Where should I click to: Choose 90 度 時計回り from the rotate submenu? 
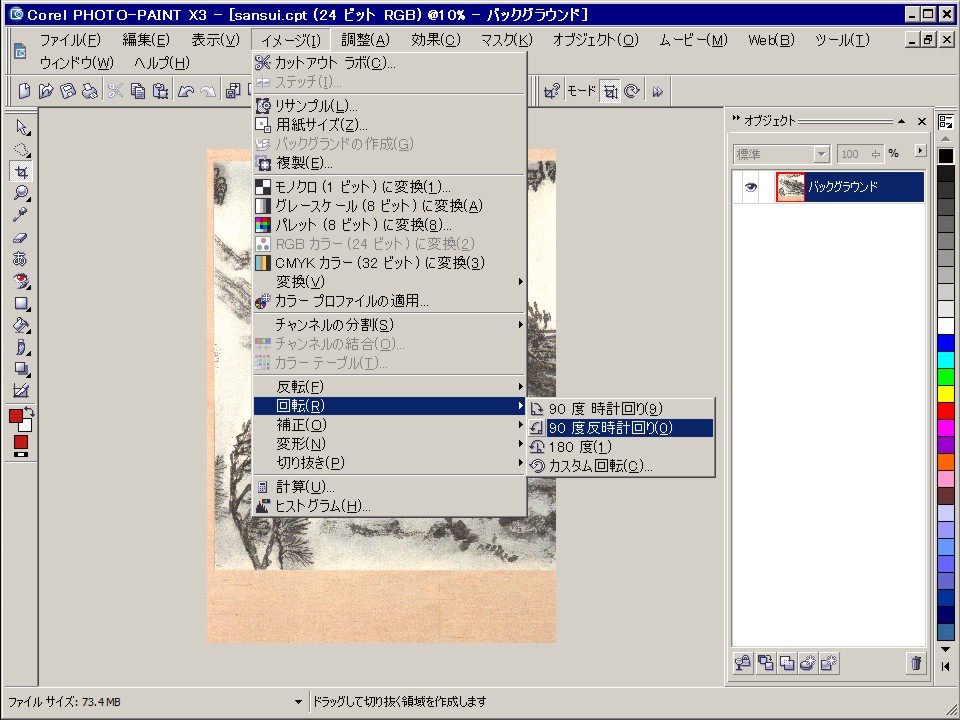tap(621, 409)
